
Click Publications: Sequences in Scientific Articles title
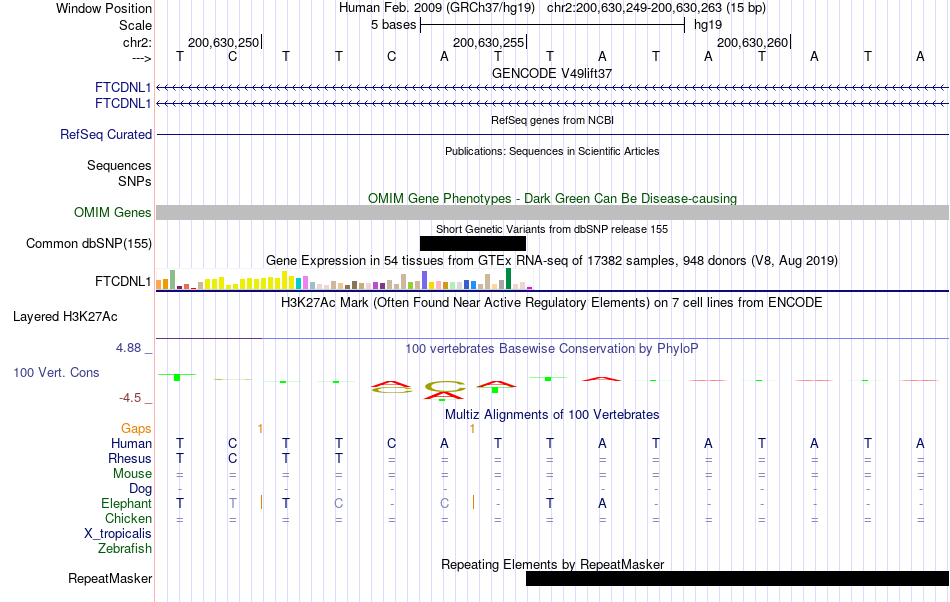pos(552,151)
